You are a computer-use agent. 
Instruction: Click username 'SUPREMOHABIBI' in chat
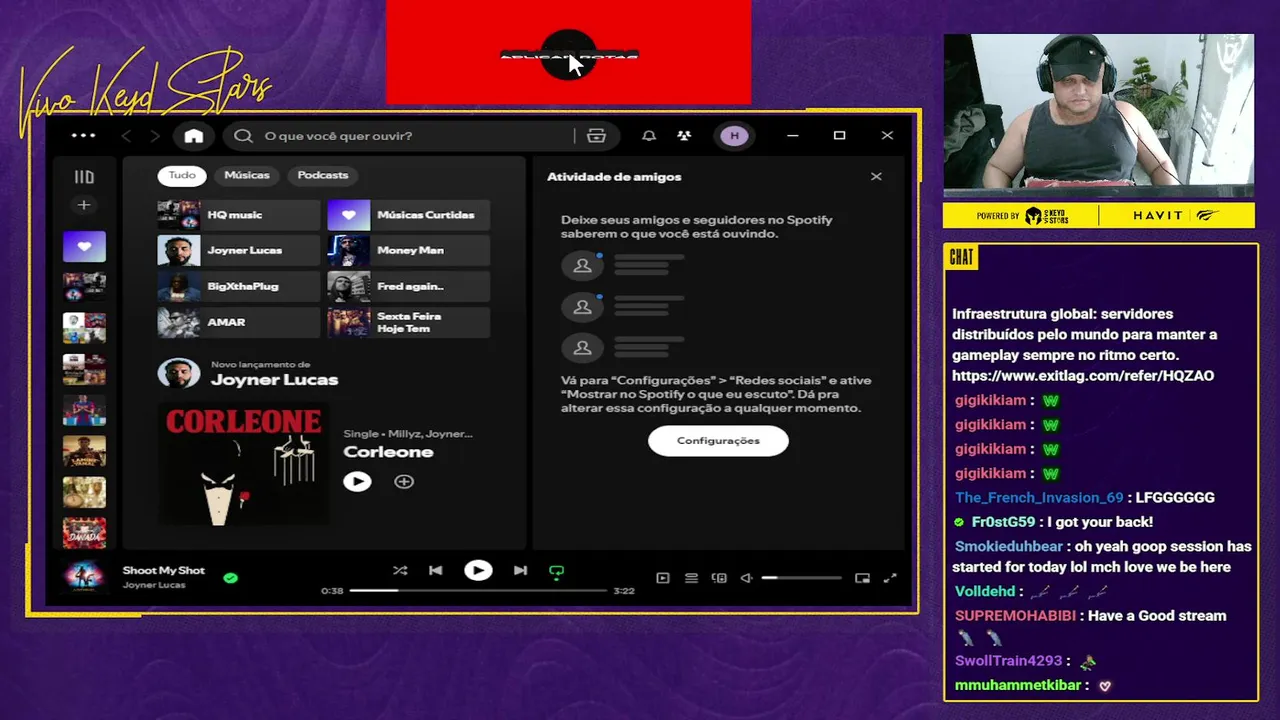[1015, 616]
